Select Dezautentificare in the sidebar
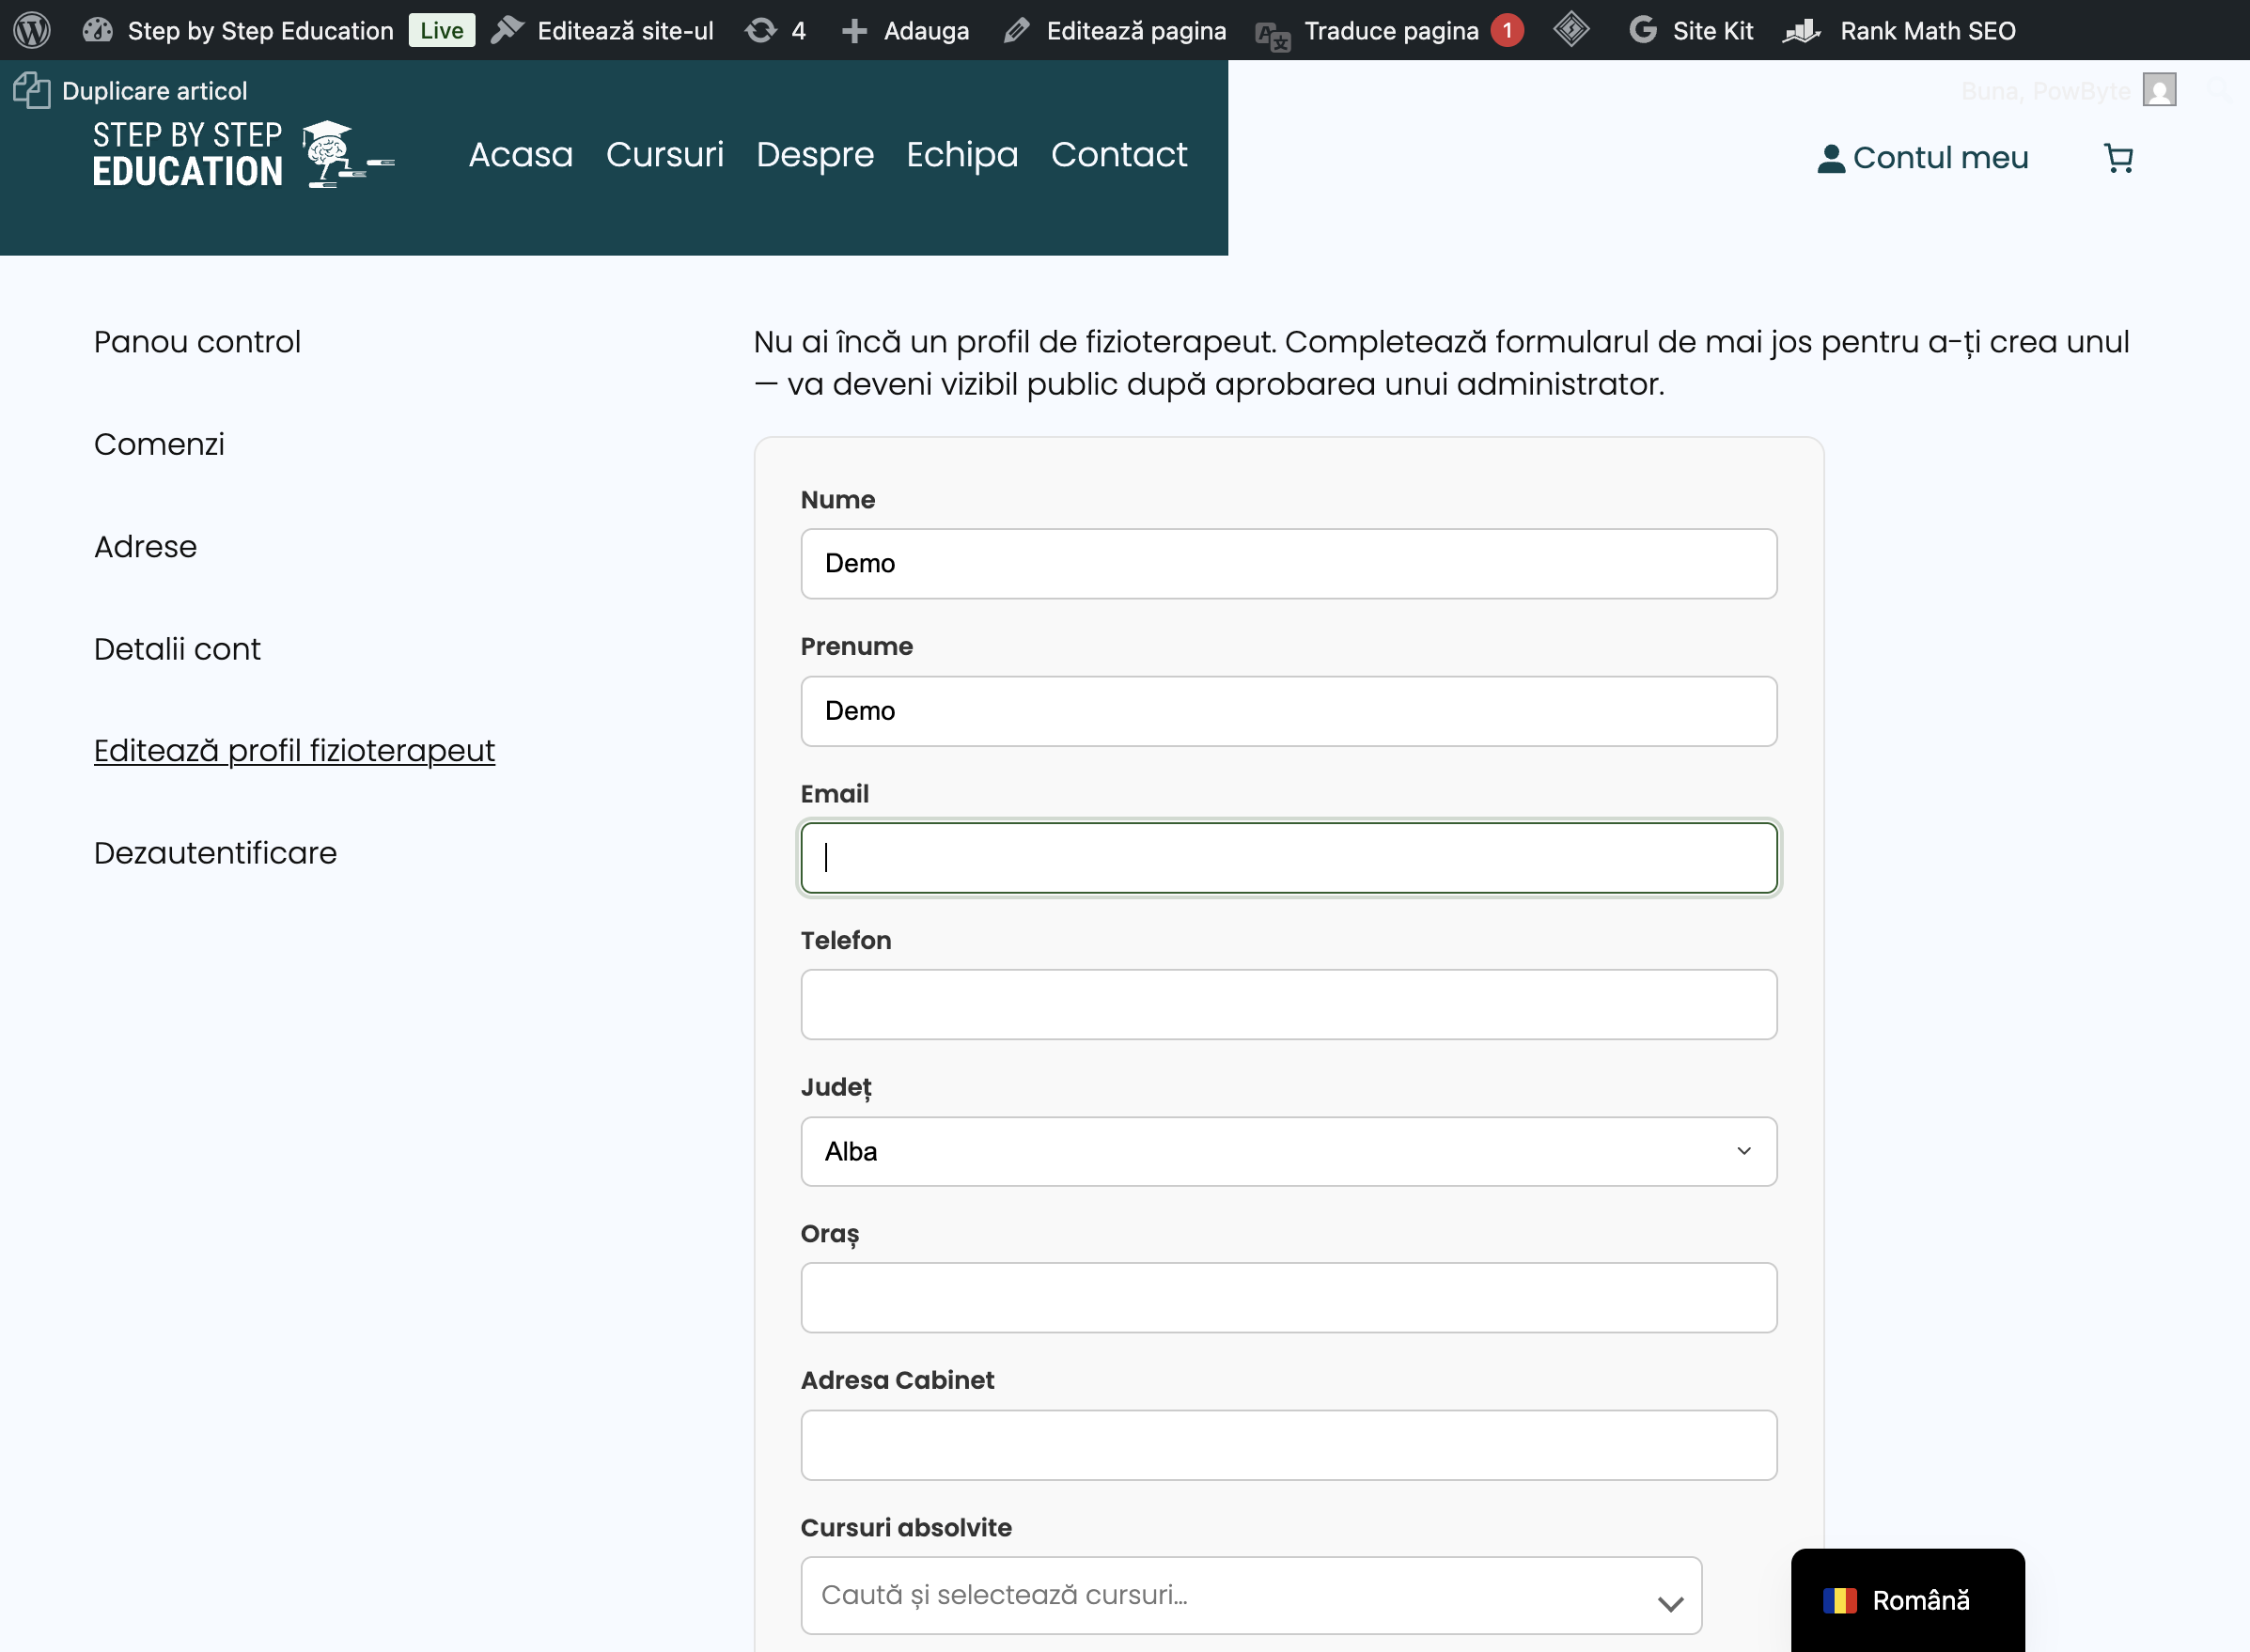Viewport: 2250px width, 1652px height. (x=215, y=853)
